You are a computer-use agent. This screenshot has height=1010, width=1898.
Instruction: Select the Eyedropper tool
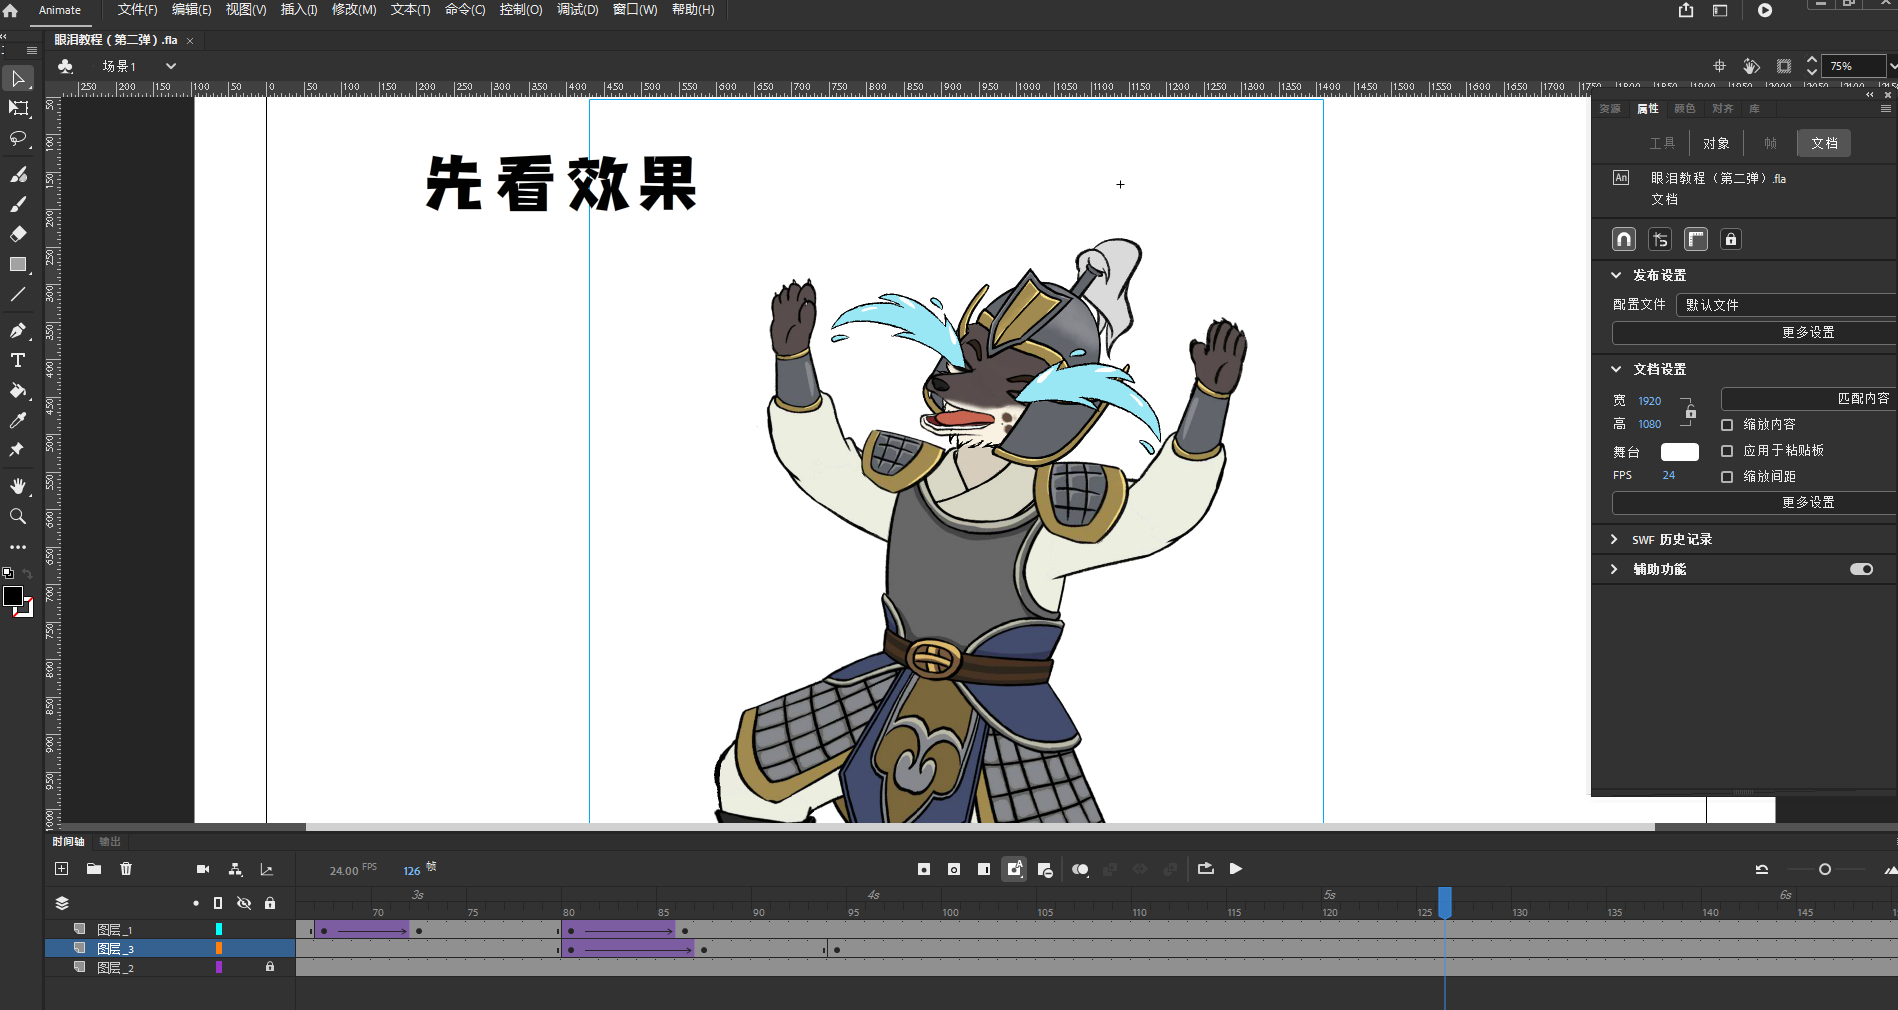point(18,420)
